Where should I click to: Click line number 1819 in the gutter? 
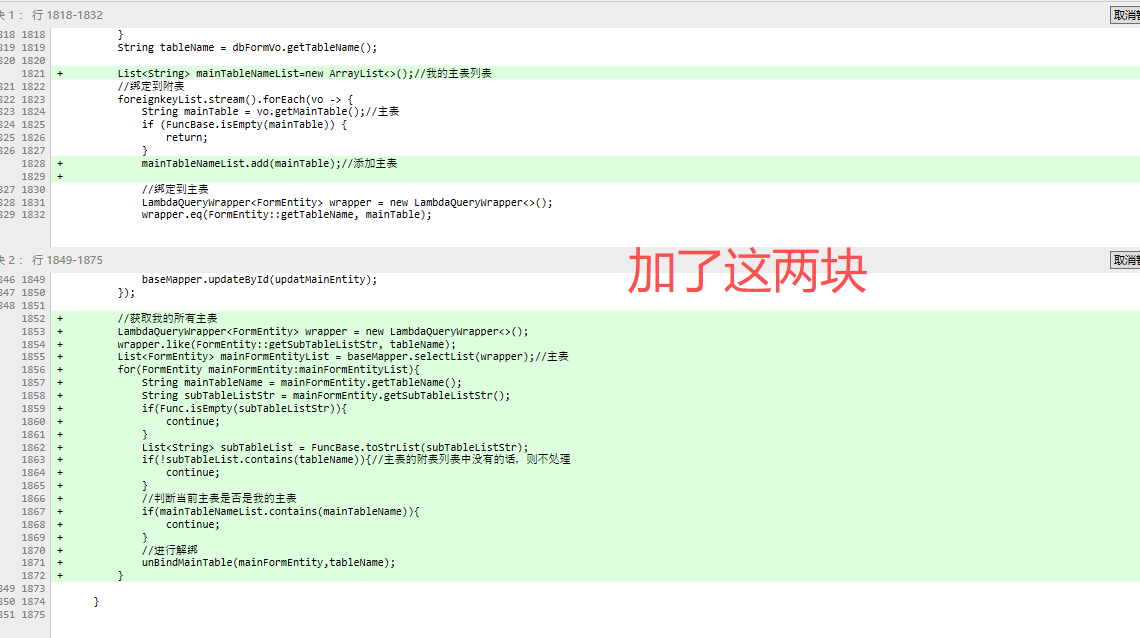click(x=33, y=48)
